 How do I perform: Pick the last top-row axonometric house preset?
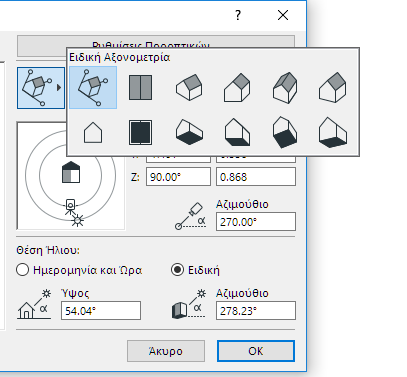point(333,87)
